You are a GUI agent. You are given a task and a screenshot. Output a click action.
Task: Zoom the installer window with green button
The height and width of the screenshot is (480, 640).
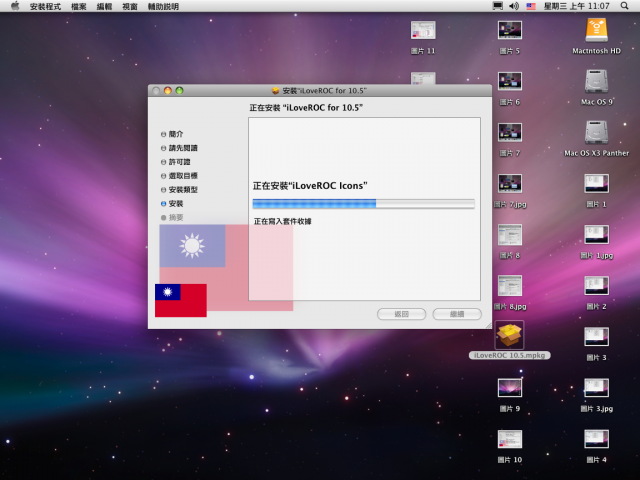pos(179,91)
